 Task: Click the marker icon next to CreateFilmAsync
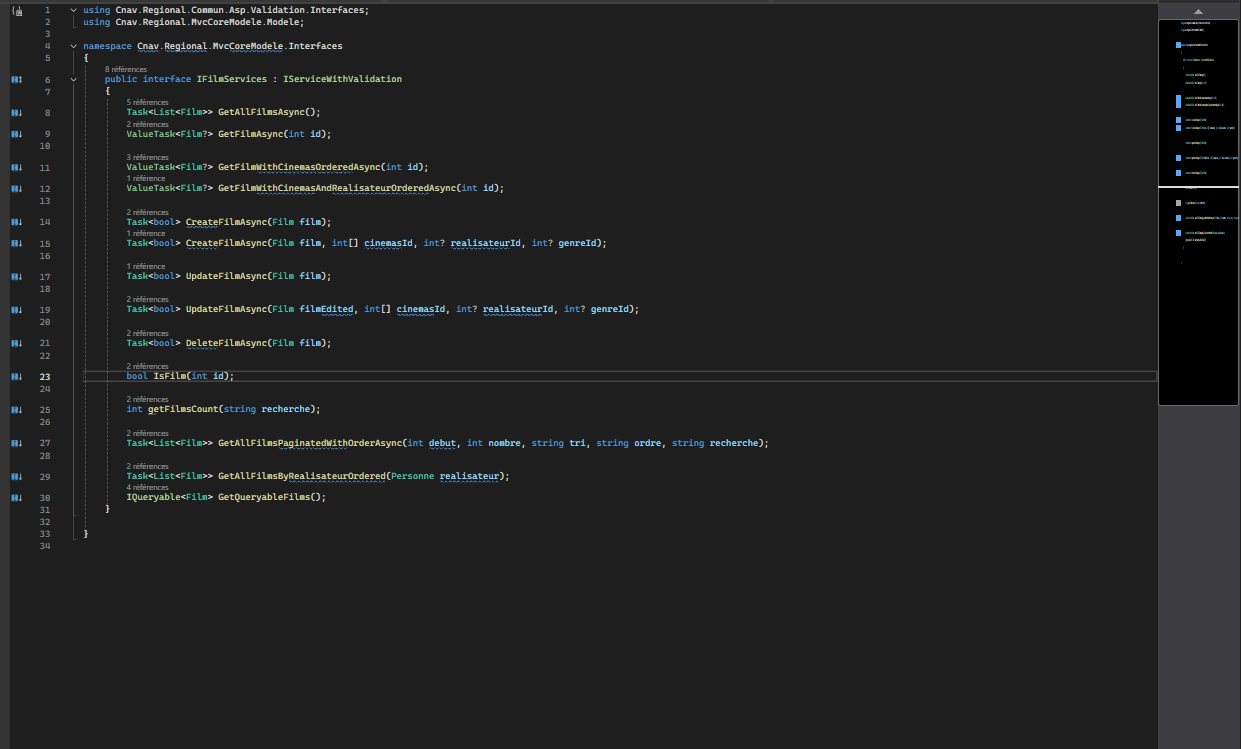tap(15, 221)
